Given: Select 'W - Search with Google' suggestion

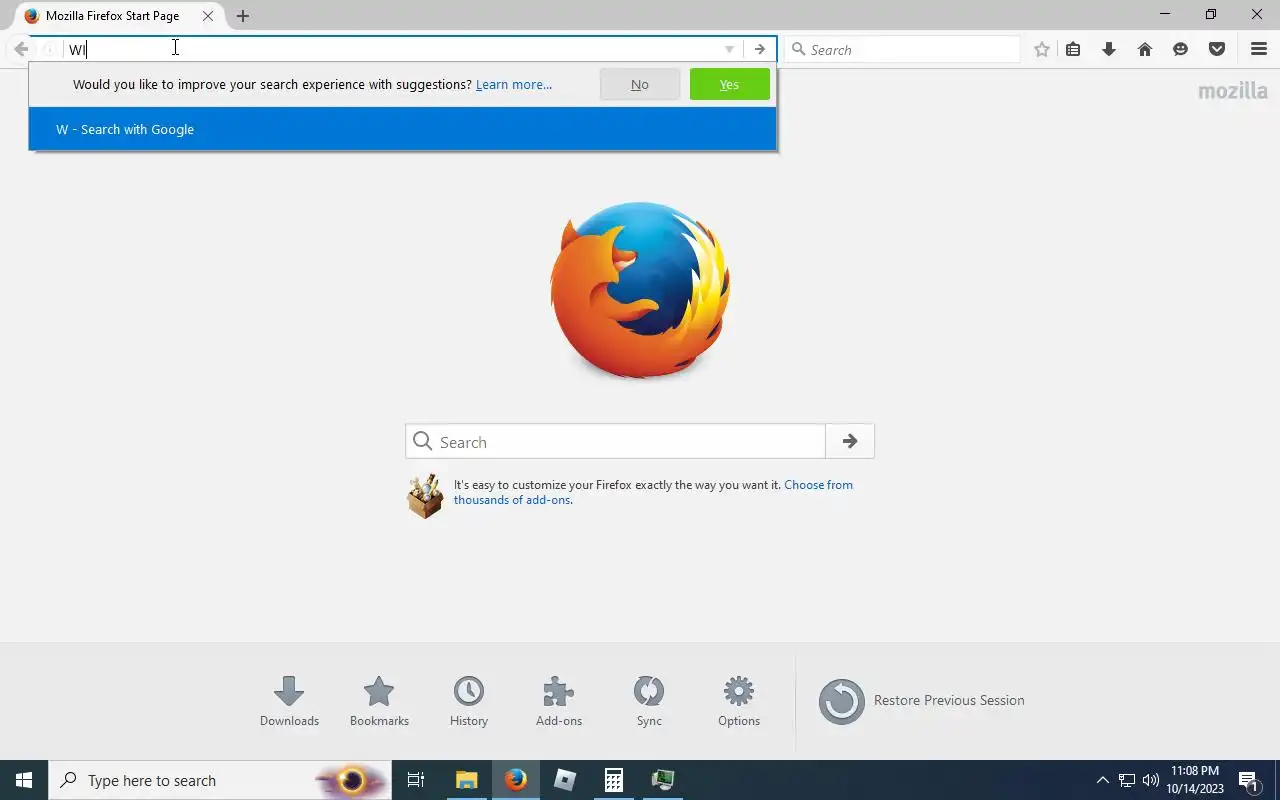Looking at the screenshot, I should pyautogui.click(x=402, y=129).
